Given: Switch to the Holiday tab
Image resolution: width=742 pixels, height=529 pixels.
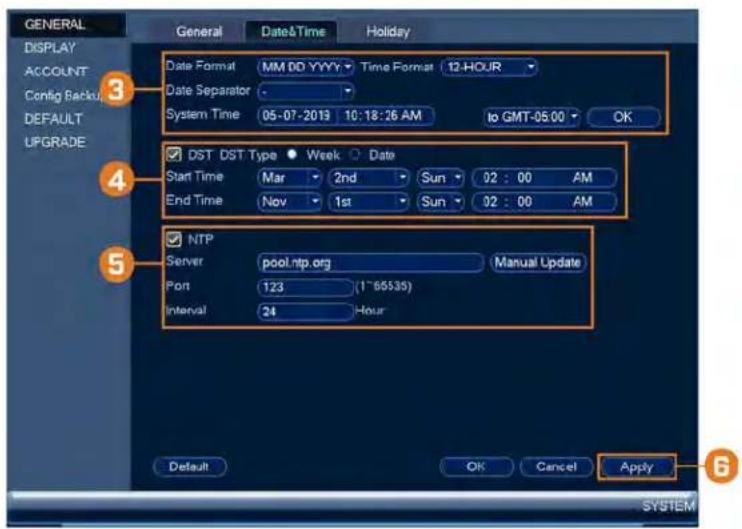Looking at the screenshot, I should (388, 32).
